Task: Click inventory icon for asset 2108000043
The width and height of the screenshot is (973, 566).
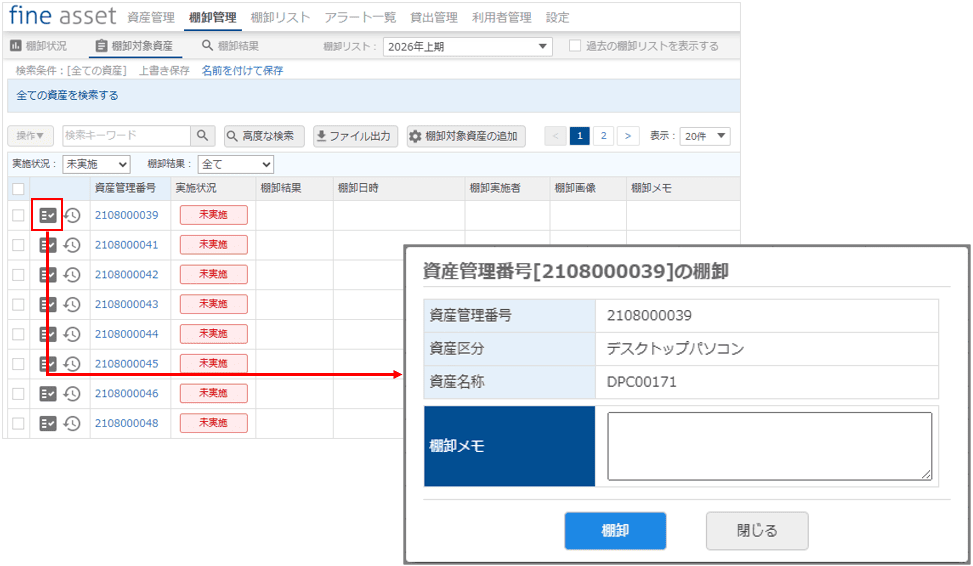Action: pyautogui.click(x=48, y=305)
